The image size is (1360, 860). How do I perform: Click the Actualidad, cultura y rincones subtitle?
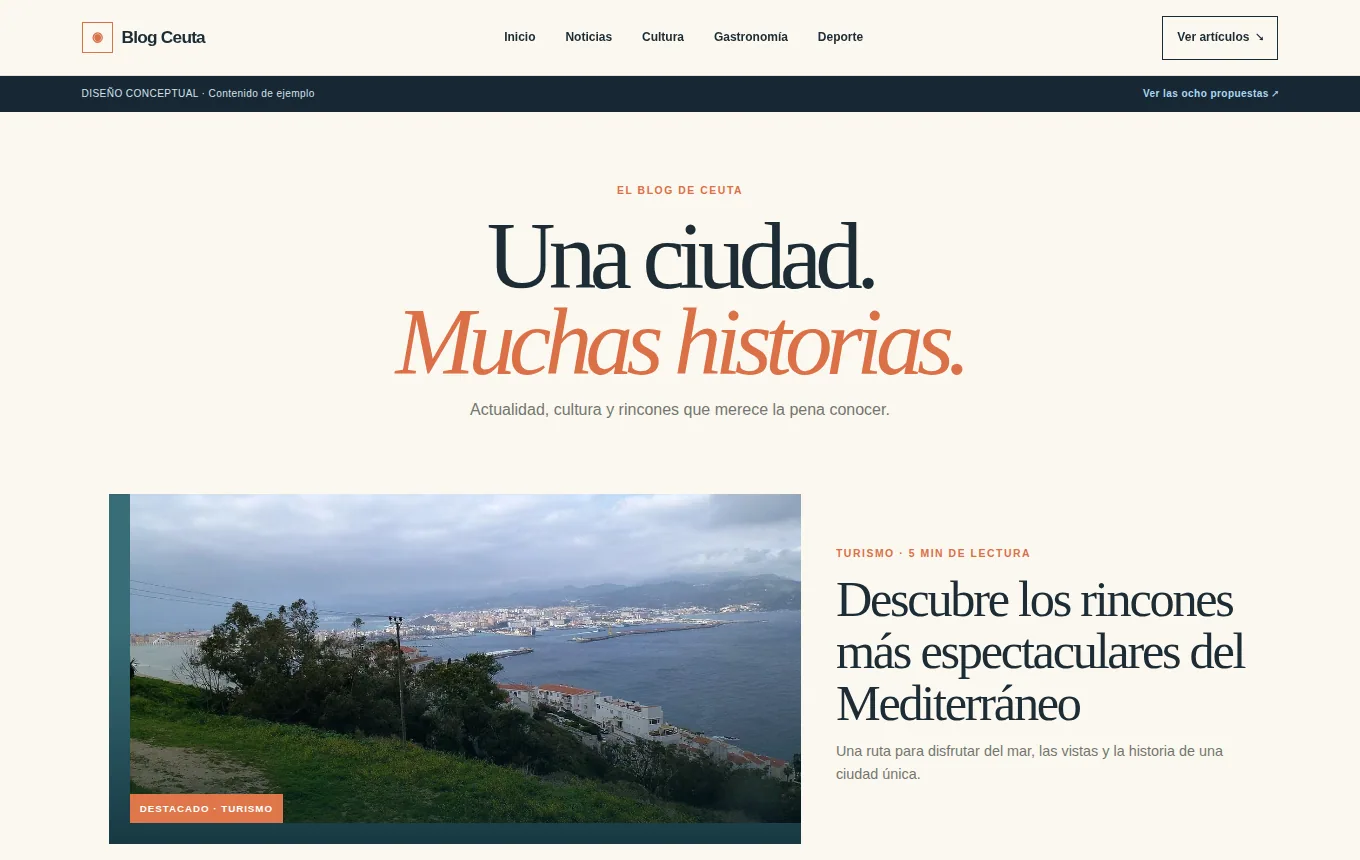680,410
